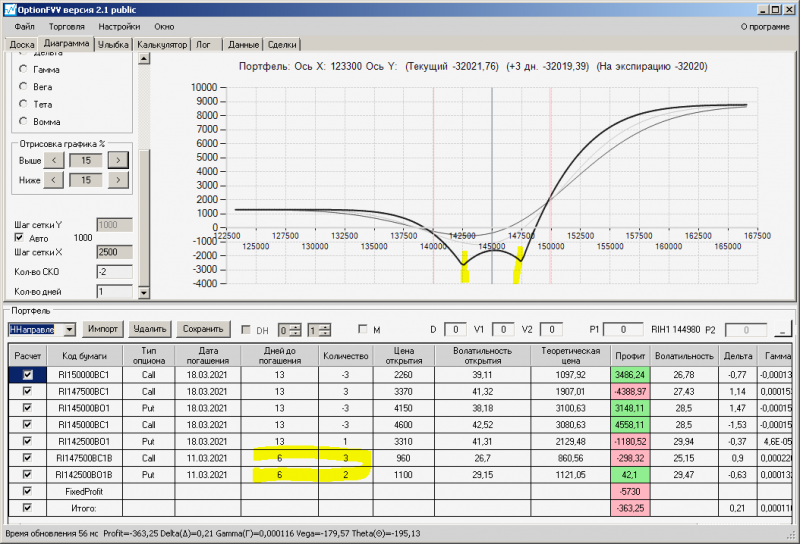Viewport: 800px width, 544px height.
Task: Switch to the Калькулятор tab
Action: pos(162,45)
